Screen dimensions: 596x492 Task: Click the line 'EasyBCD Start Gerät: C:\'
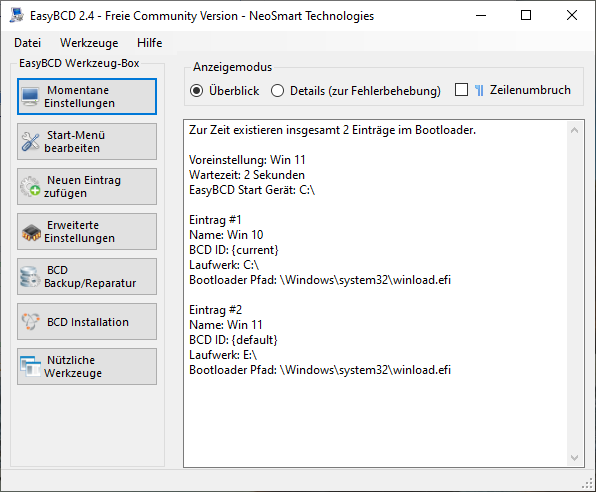252,190
